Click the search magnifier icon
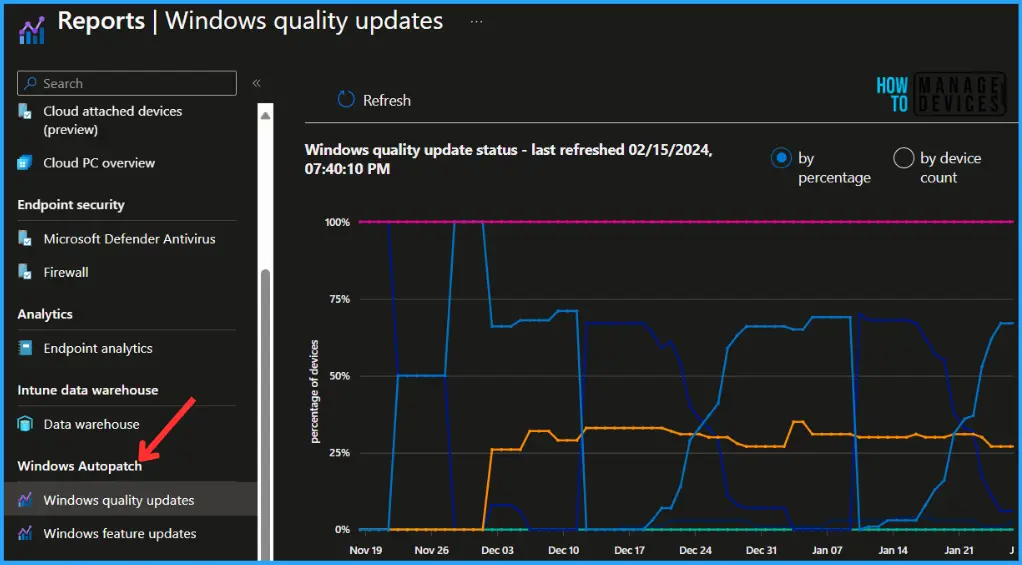This screenshot has height=565, width=1022. pos(31,83)
